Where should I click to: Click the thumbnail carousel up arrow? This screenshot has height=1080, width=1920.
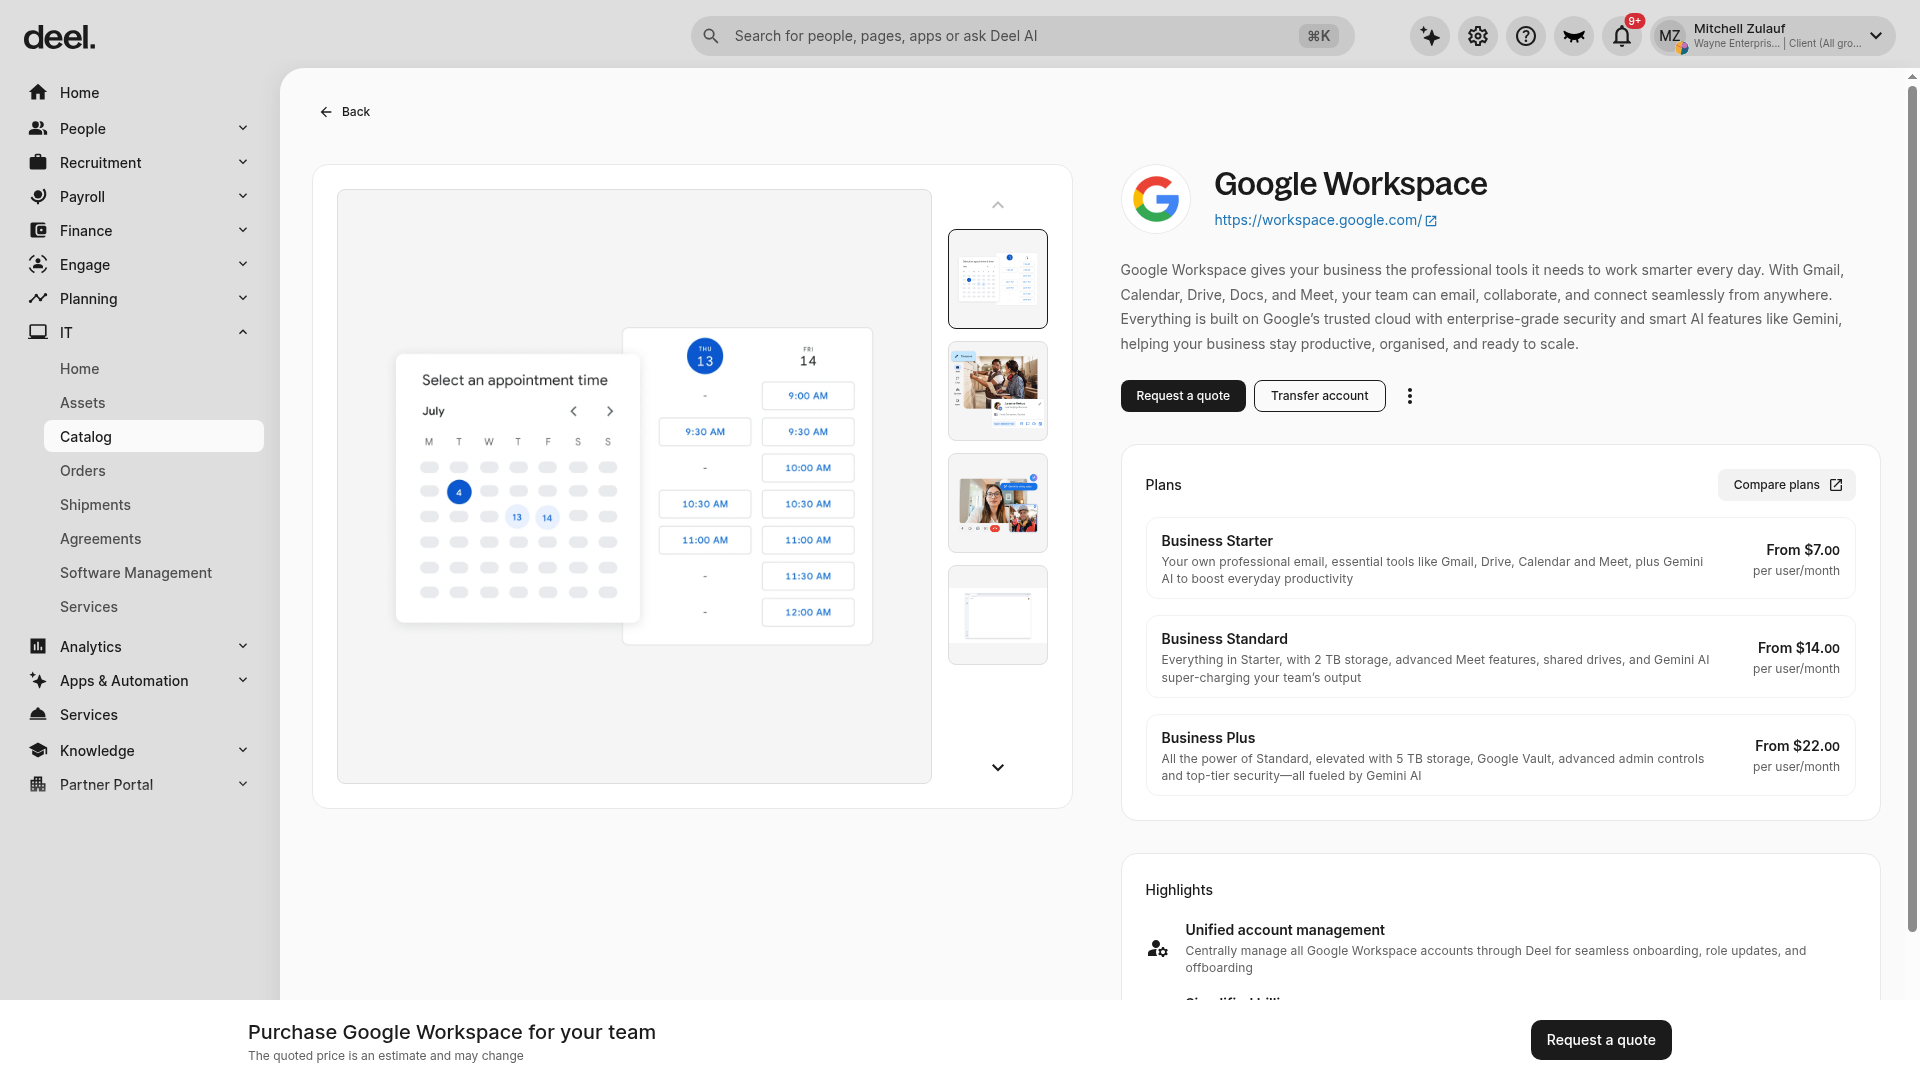tap(998, 205)
